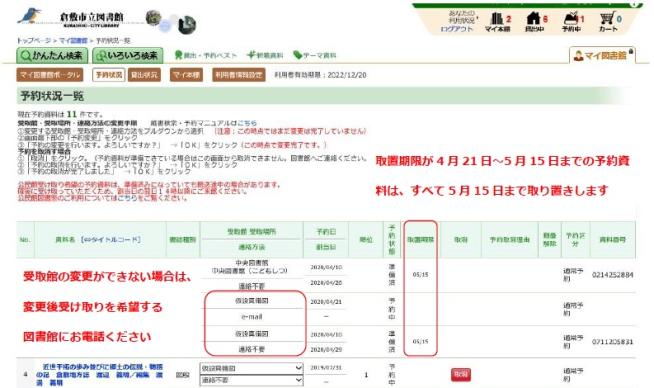Click the 利用者情報設定 button
654x388 pixels.
tap(239, 75)
